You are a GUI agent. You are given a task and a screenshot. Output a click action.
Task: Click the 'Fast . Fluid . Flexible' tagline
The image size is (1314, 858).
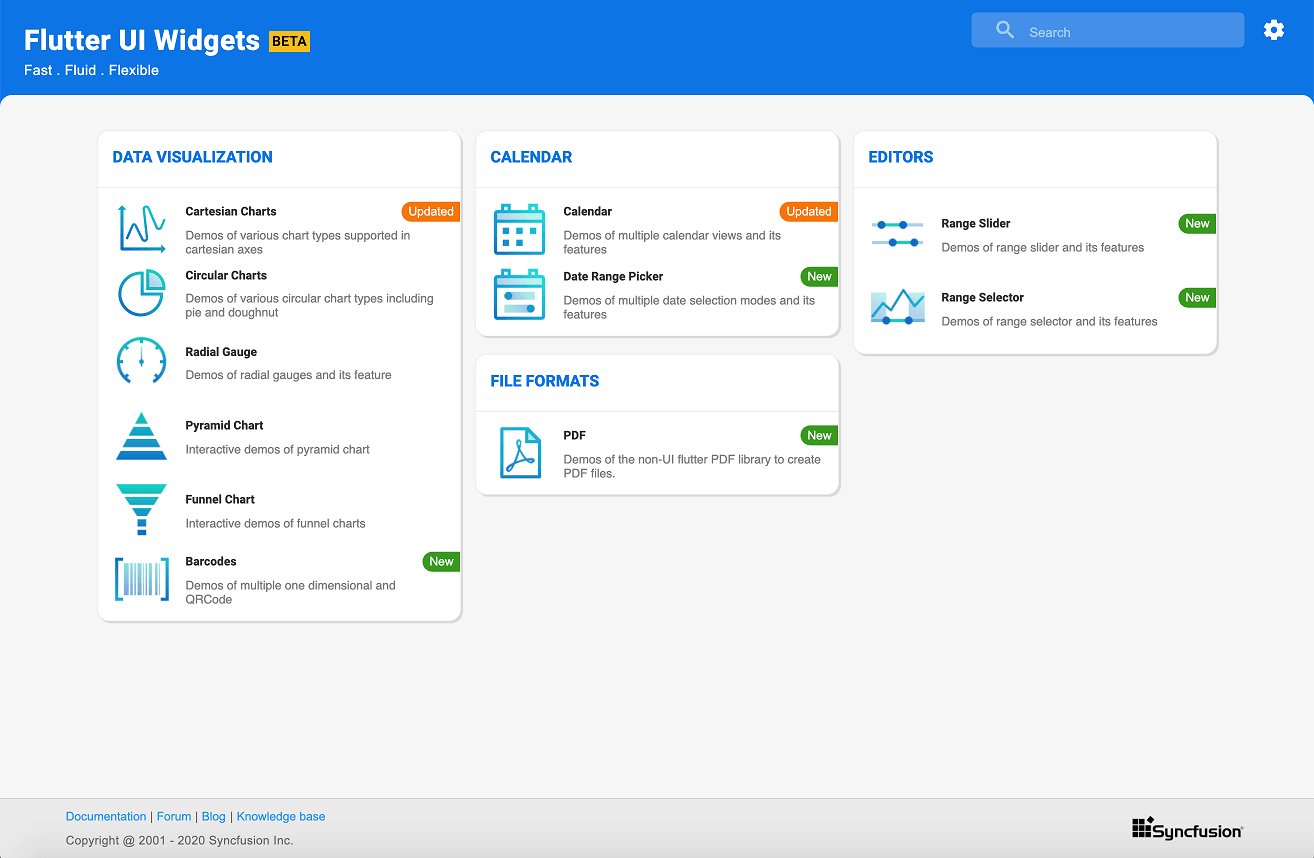coord(92,71)
